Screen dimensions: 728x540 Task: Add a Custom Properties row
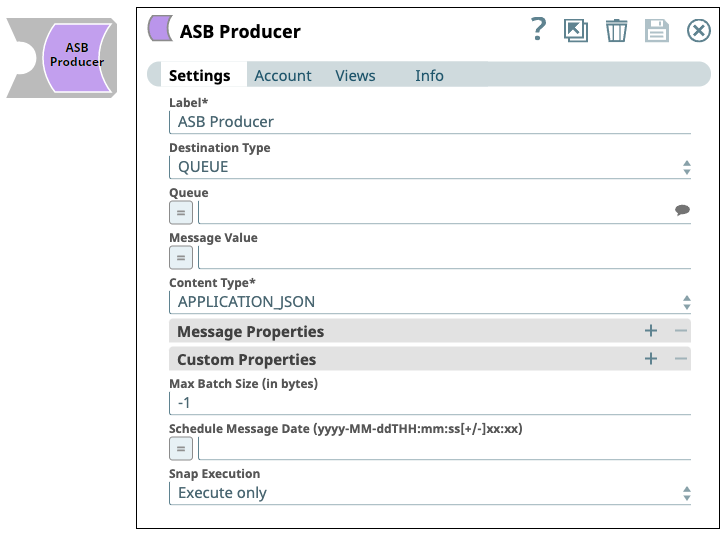tap(651, 358)
